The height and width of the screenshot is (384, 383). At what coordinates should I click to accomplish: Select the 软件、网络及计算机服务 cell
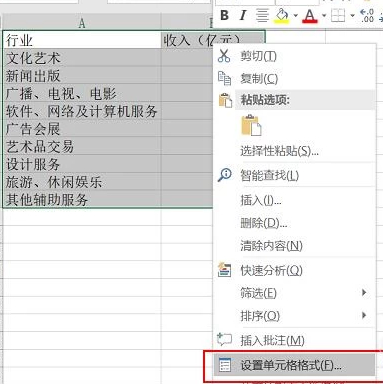[x=82, y=111]
